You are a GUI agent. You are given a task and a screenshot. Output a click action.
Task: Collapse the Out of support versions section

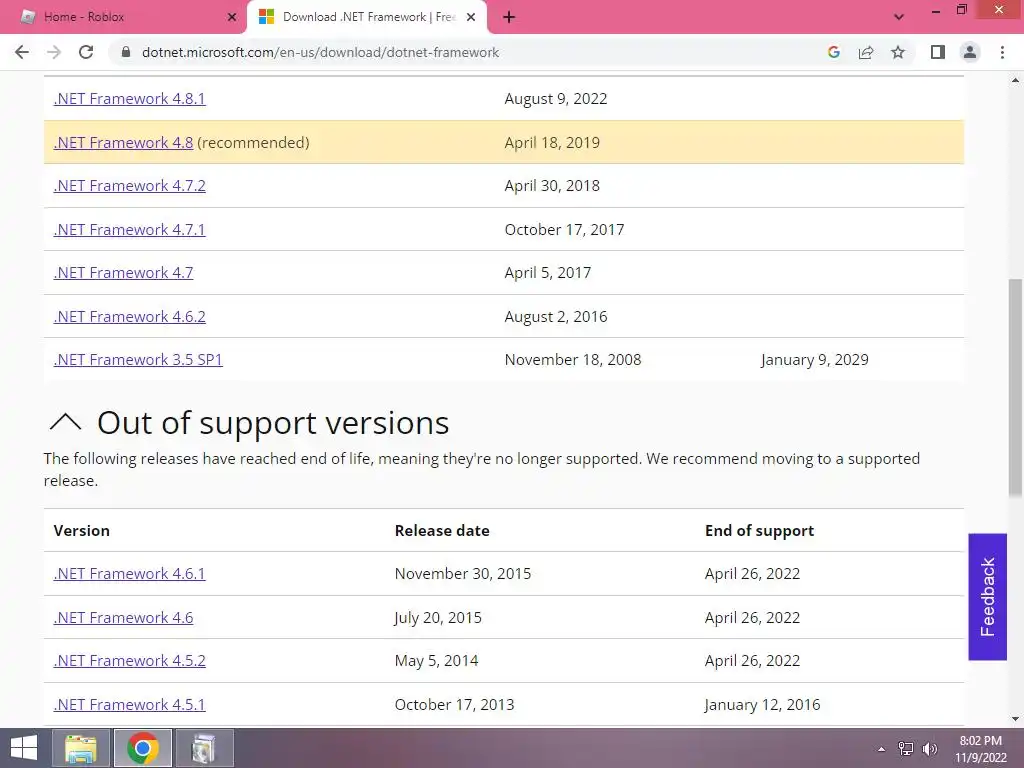click(x=66, y=423)
